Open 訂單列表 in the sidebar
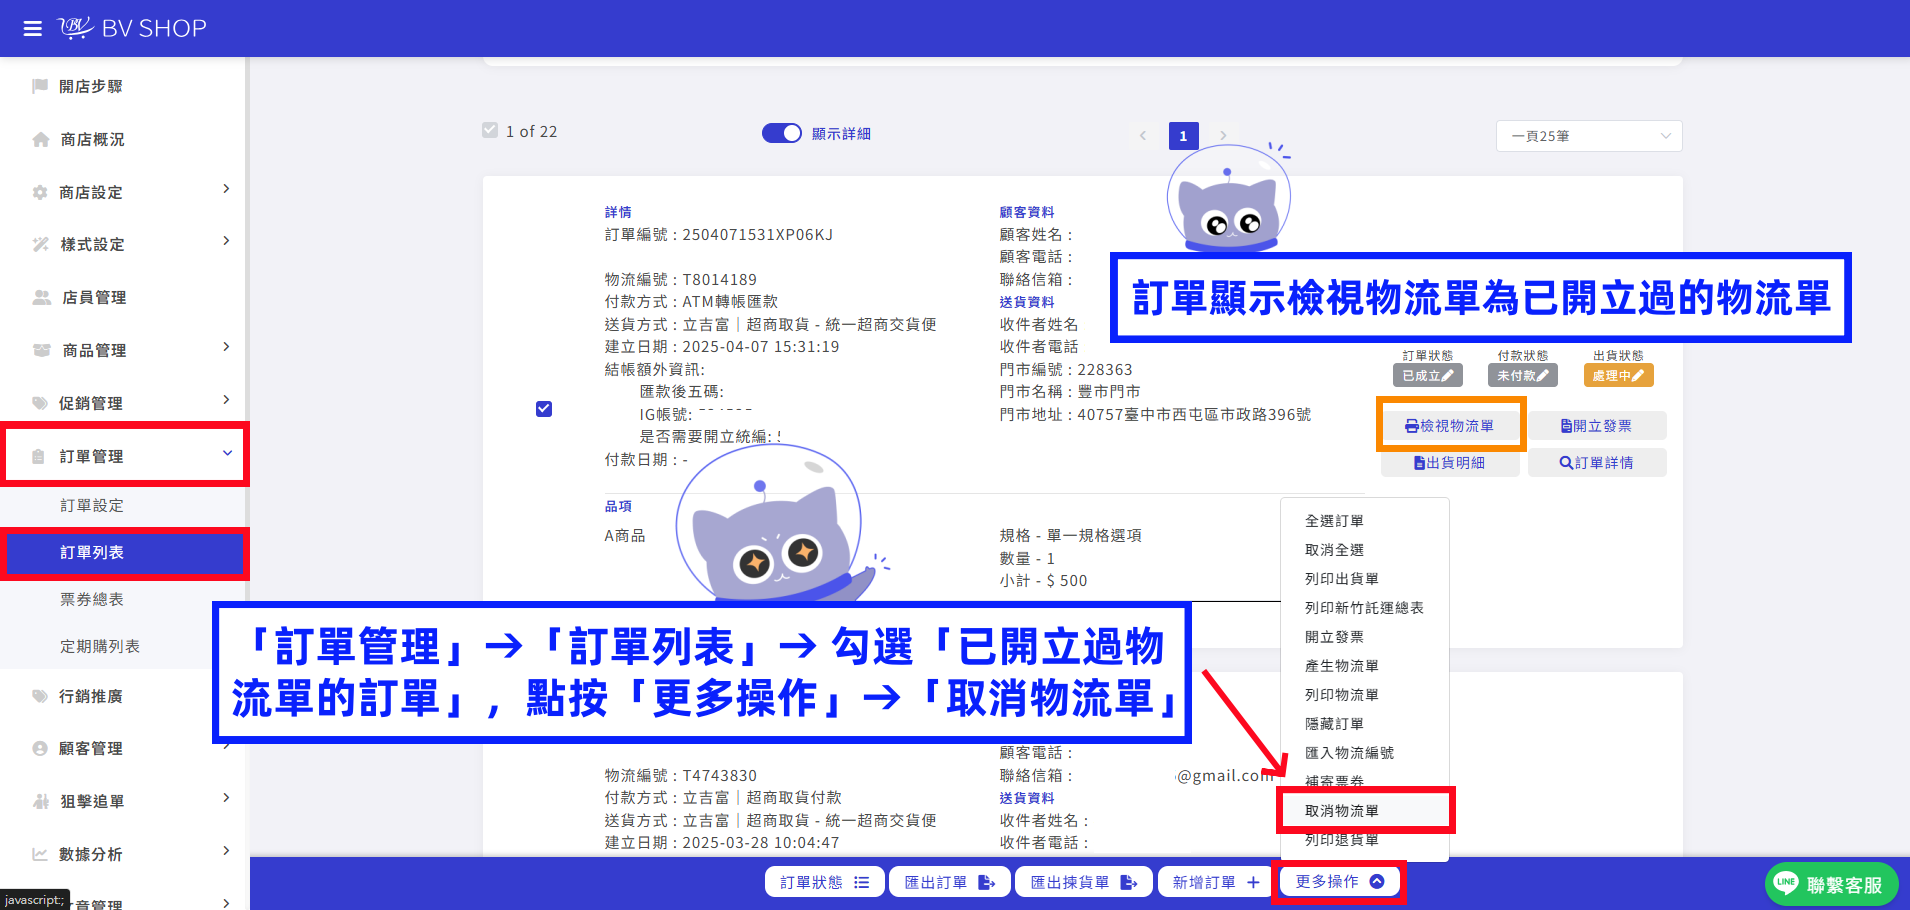Viewport: 1910px width, 910px height. (x=123, y=553)
